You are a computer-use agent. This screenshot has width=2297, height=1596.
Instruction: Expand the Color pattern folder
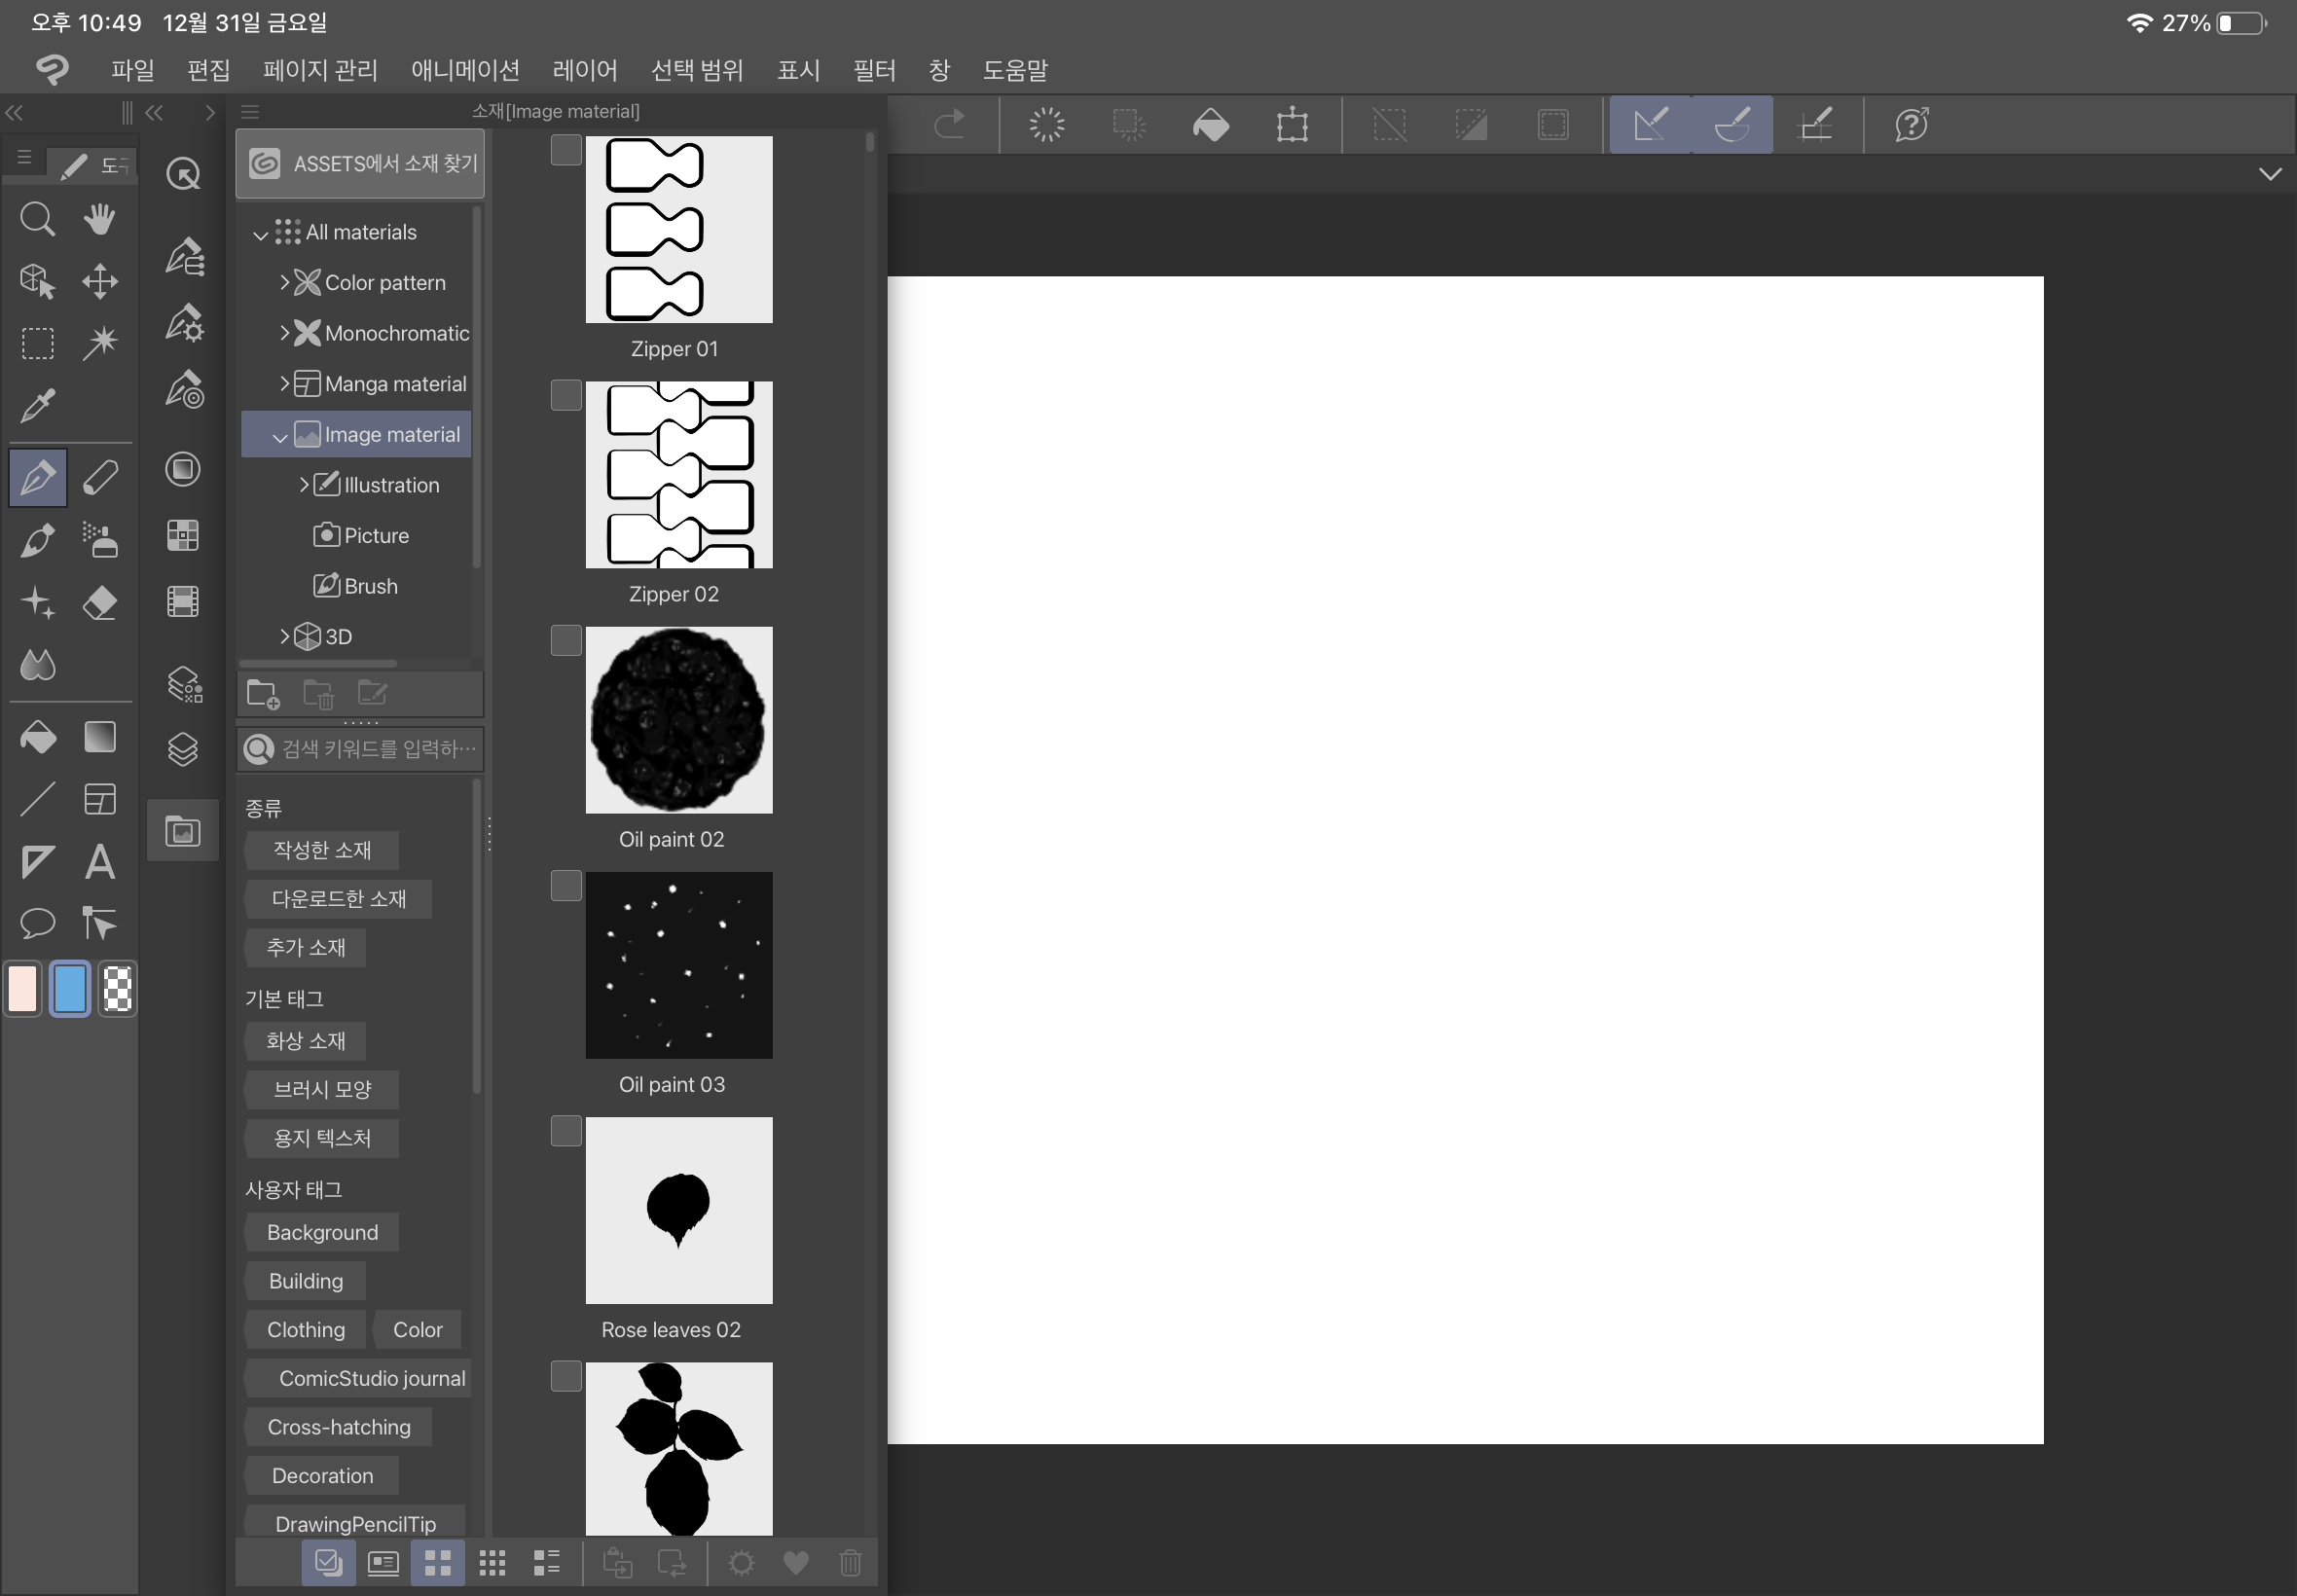tap(284, 283)
